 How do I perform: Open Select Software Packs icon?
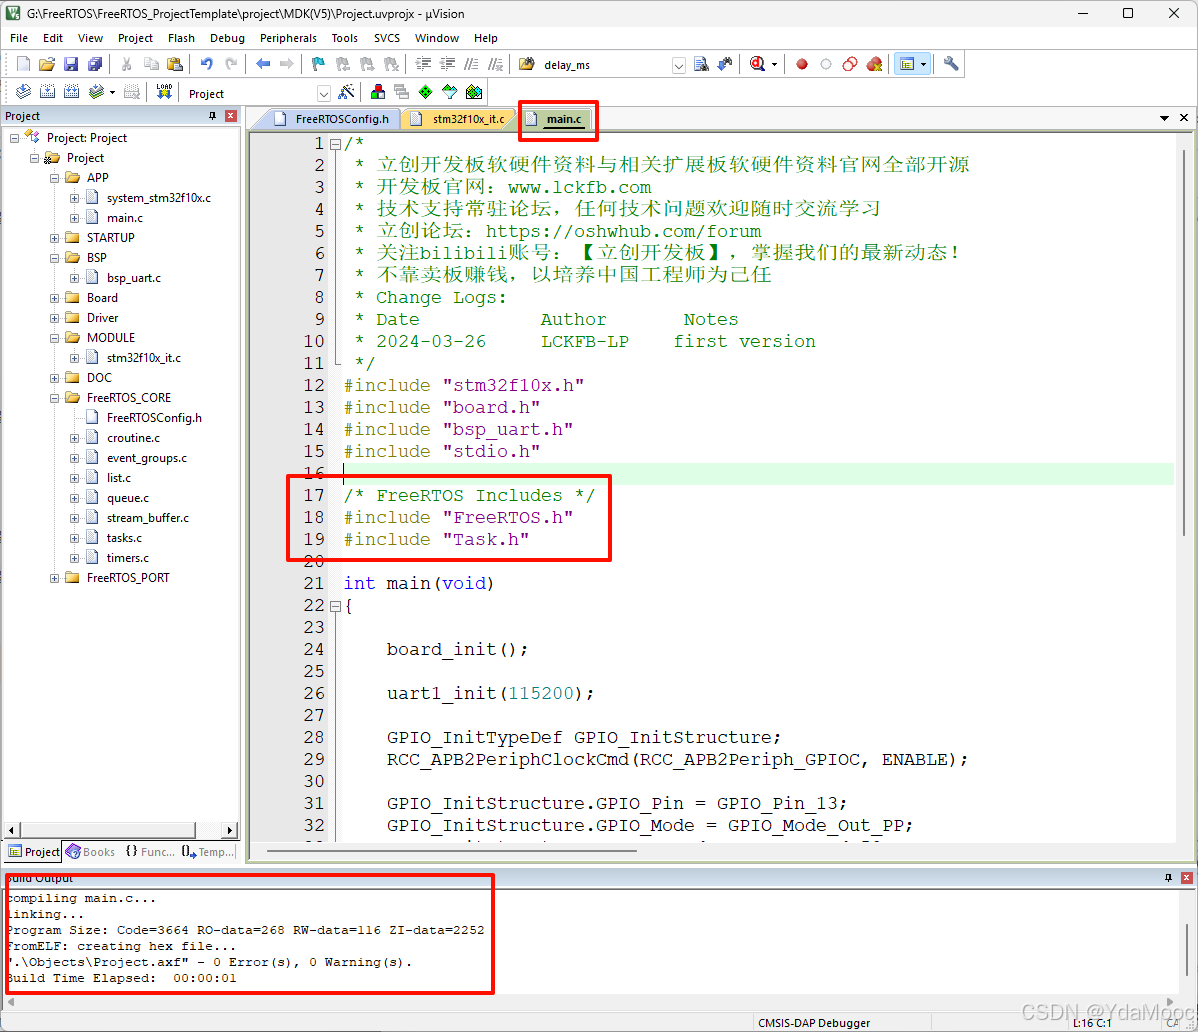[450, 92]
